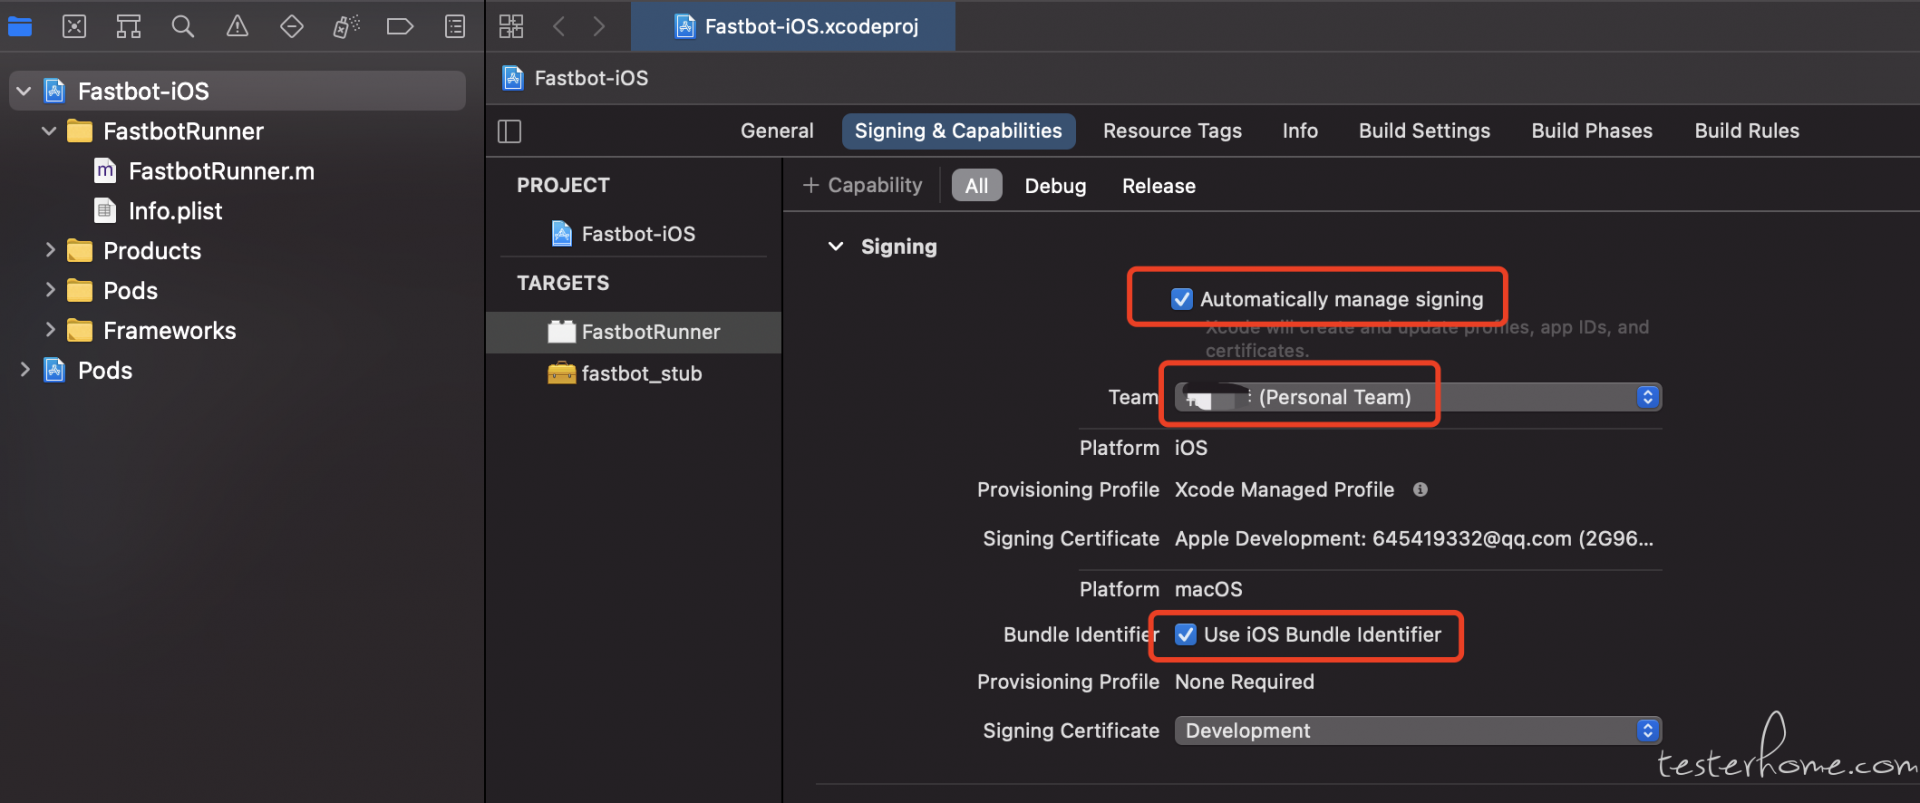Open the Issue navigator warning icon
1920x803 pixels.
tap(237, 27)
